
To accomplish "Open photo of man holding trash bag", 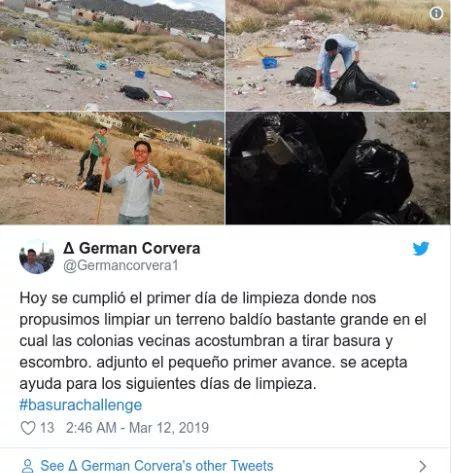I will 338,55.
